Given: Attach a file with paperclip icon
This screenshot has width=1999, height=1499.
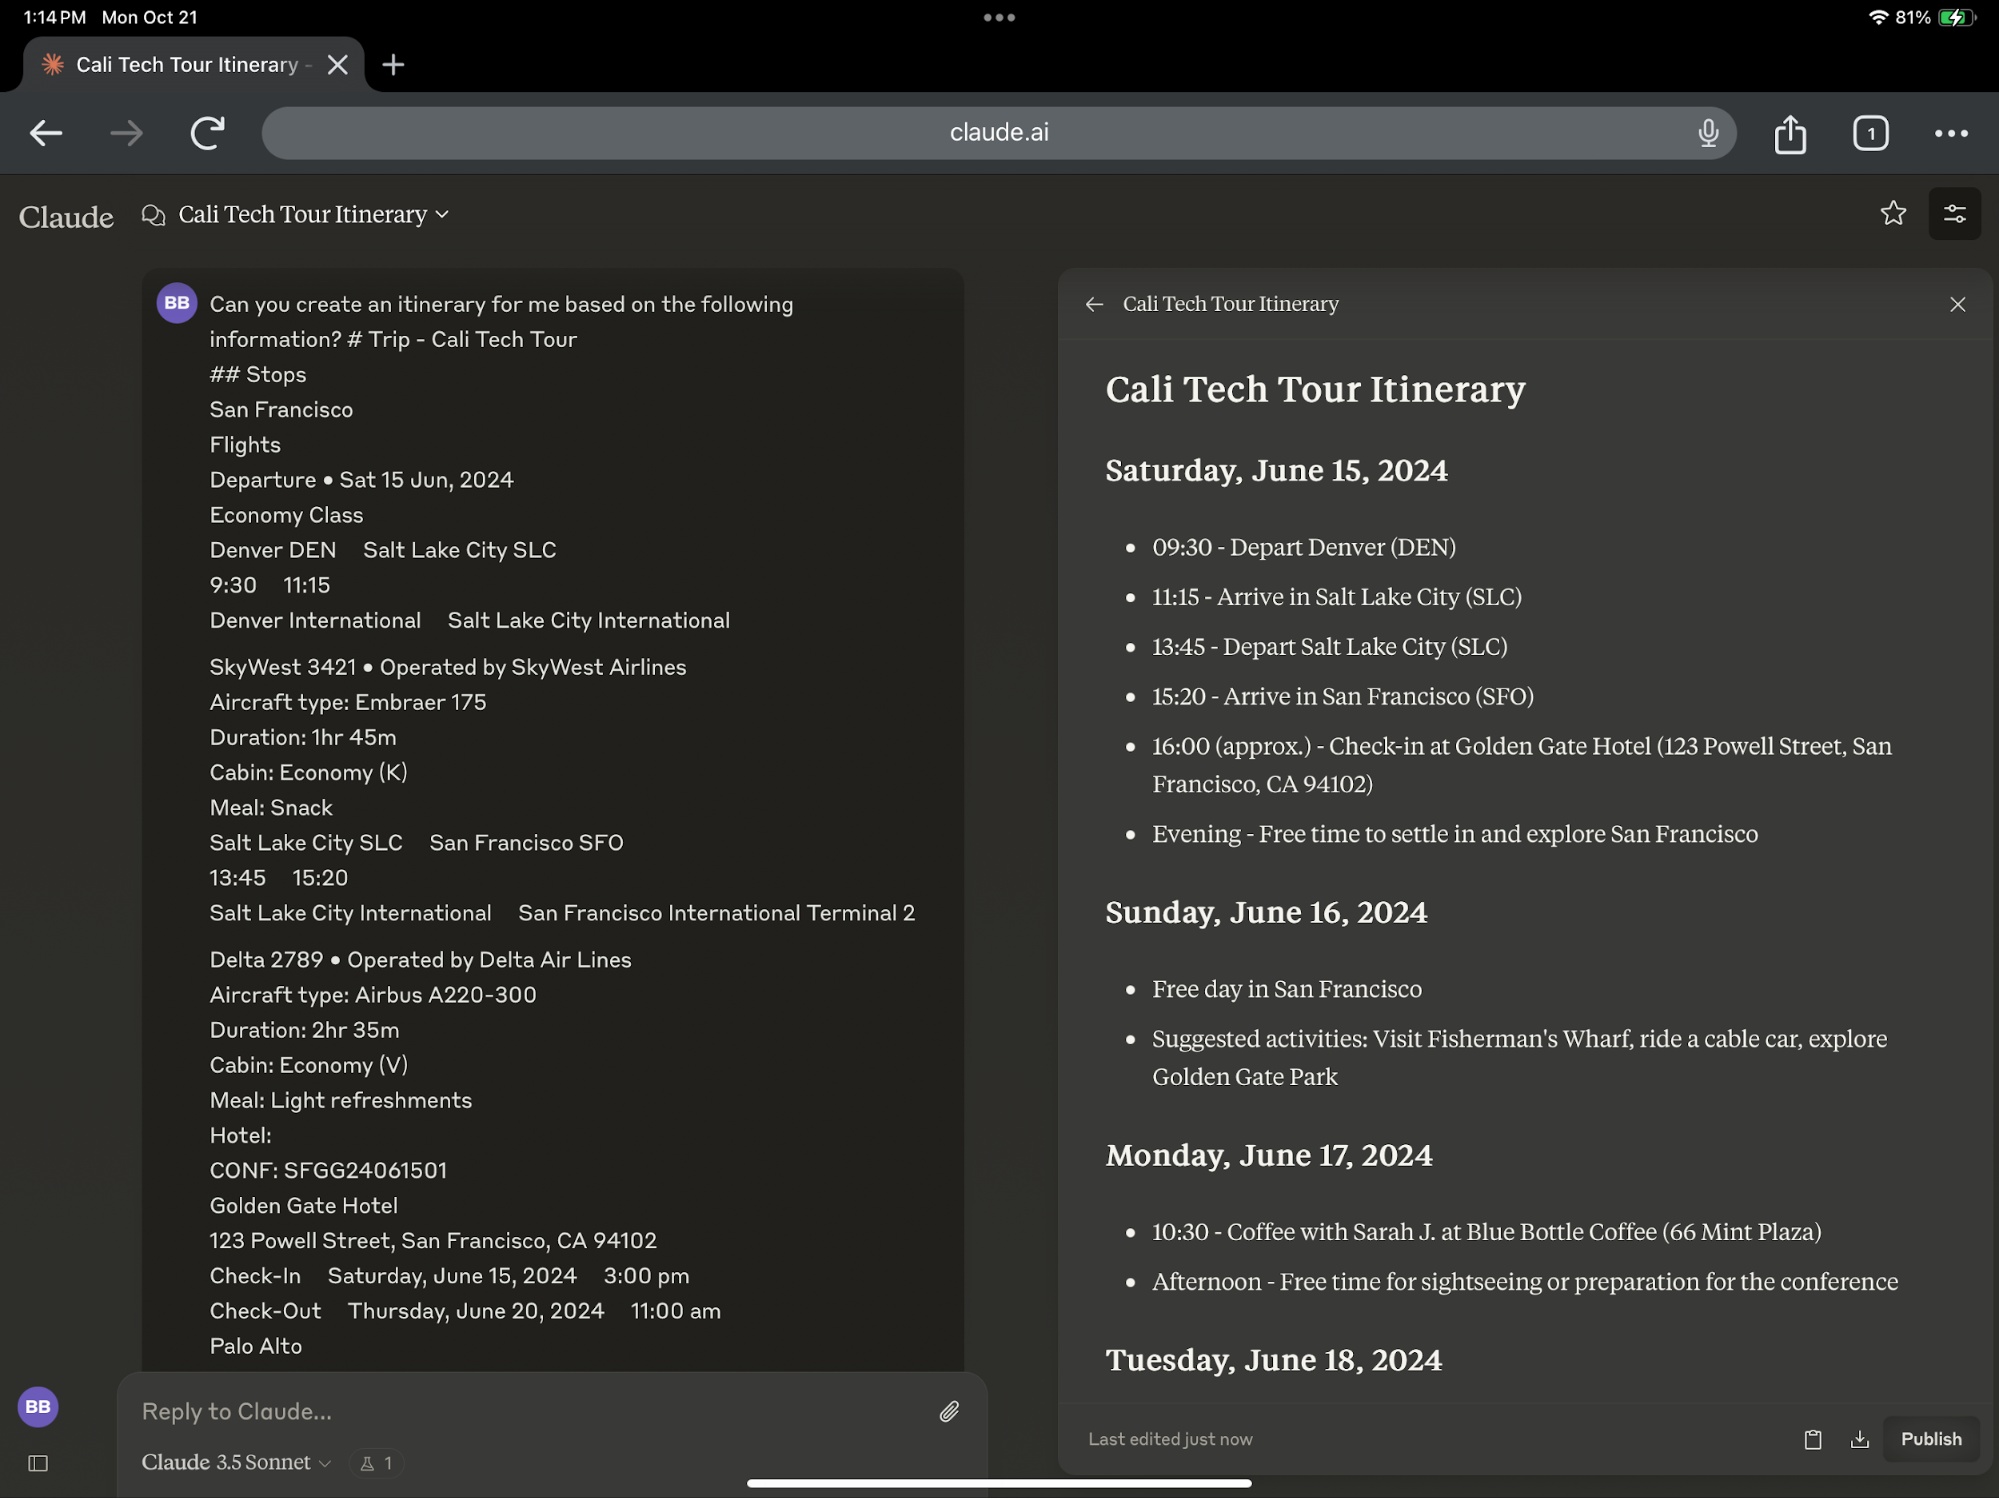Looking at the screenshot, I should [948, 1411].
